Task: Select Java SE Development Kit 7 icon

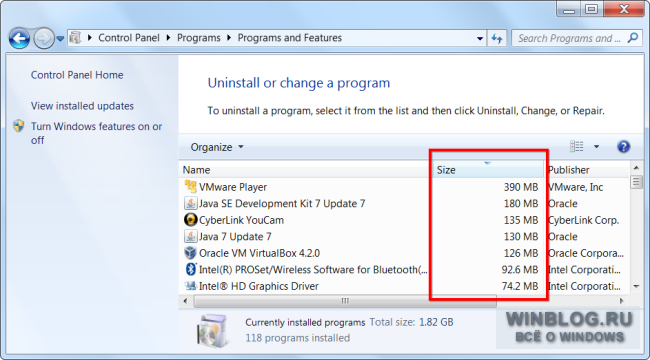Action: 190,203
